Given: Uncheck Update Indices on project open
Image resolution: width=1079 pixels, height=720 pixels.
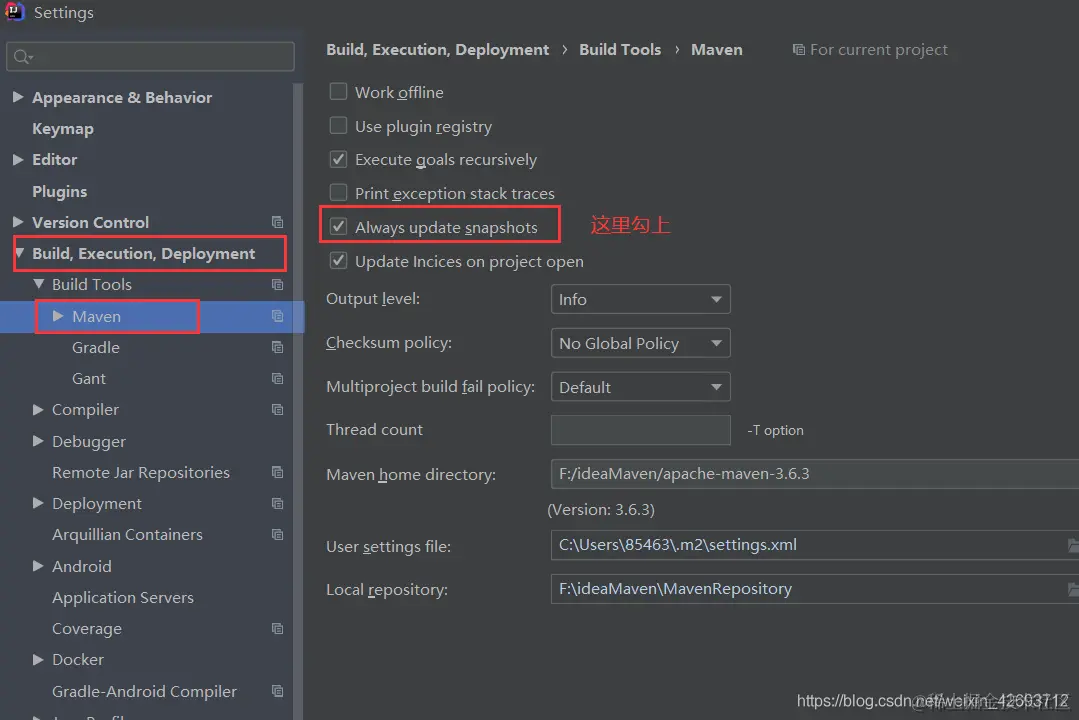Looking at the screenshot, I should click(338, 260).
